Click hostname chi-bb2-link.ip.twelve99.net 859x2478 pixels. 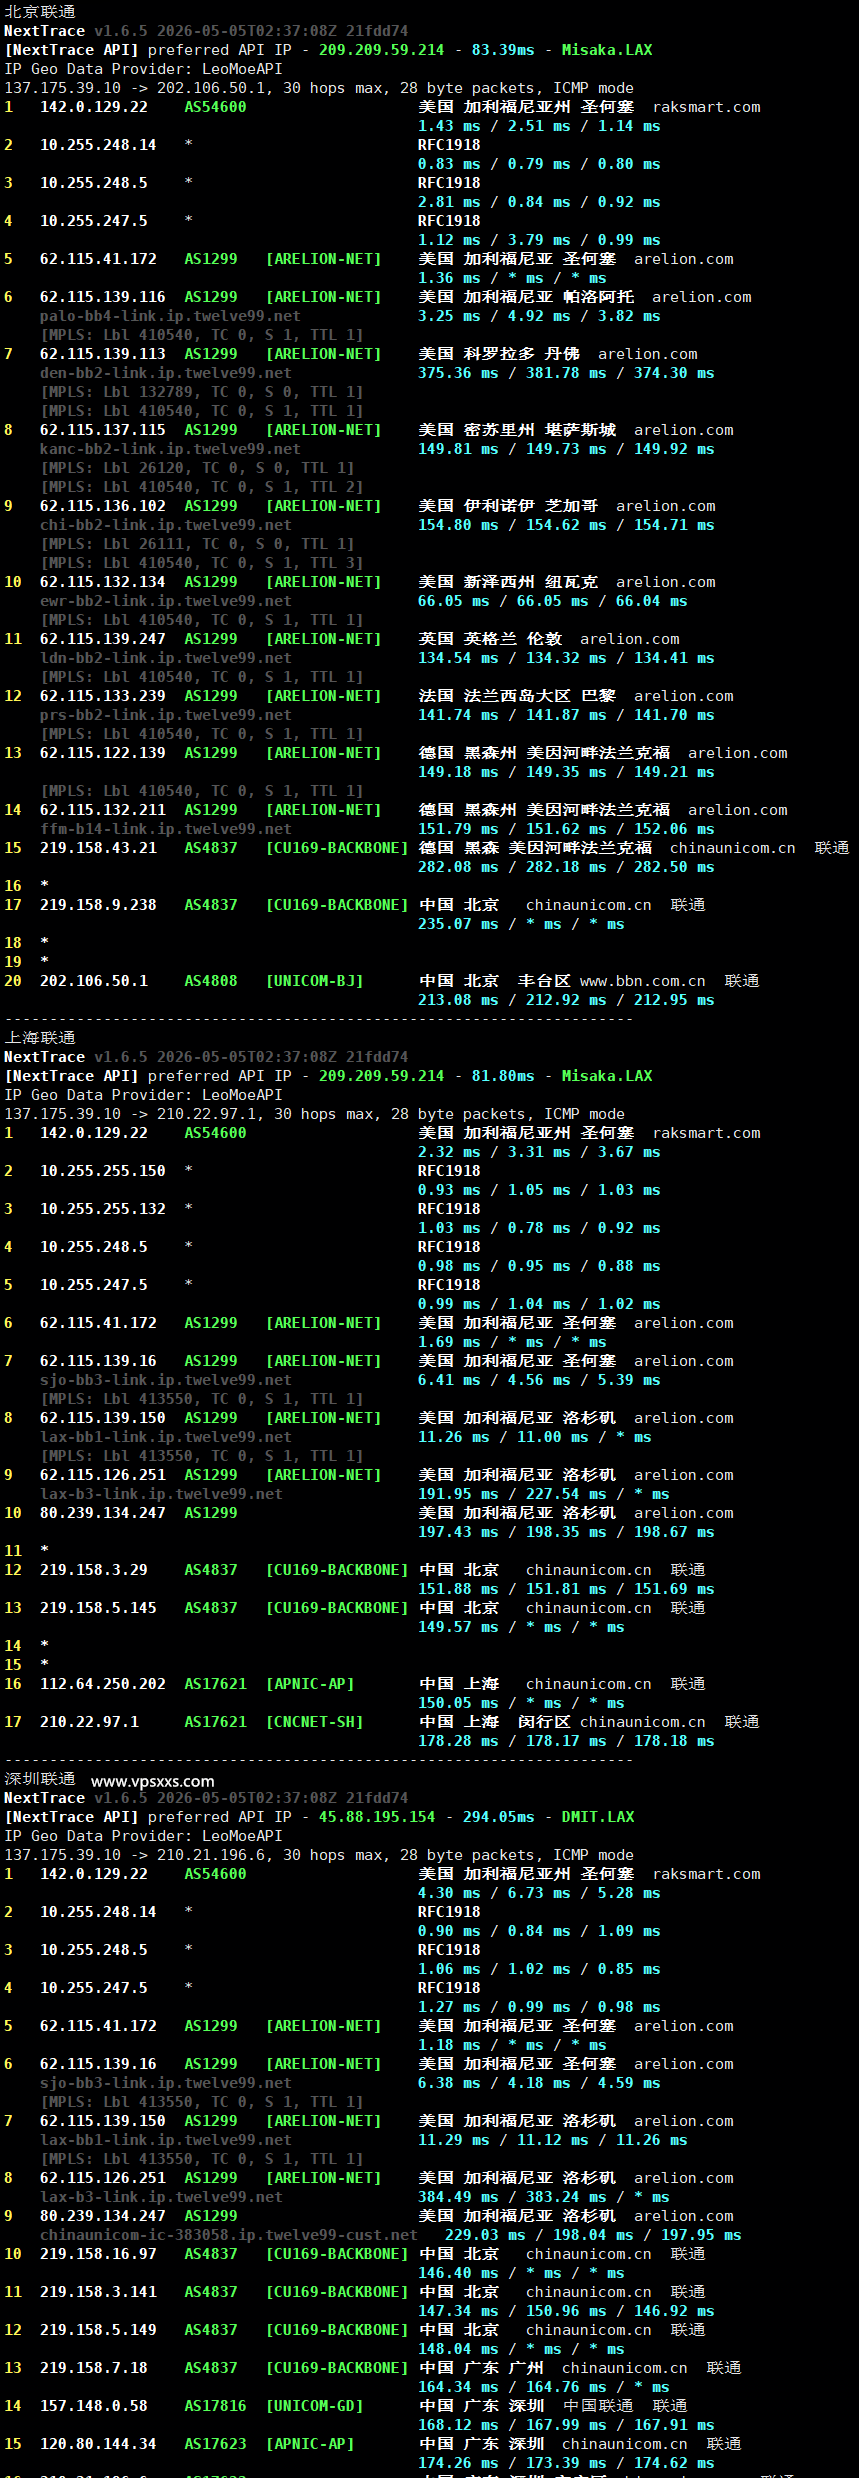click(166, 525)
